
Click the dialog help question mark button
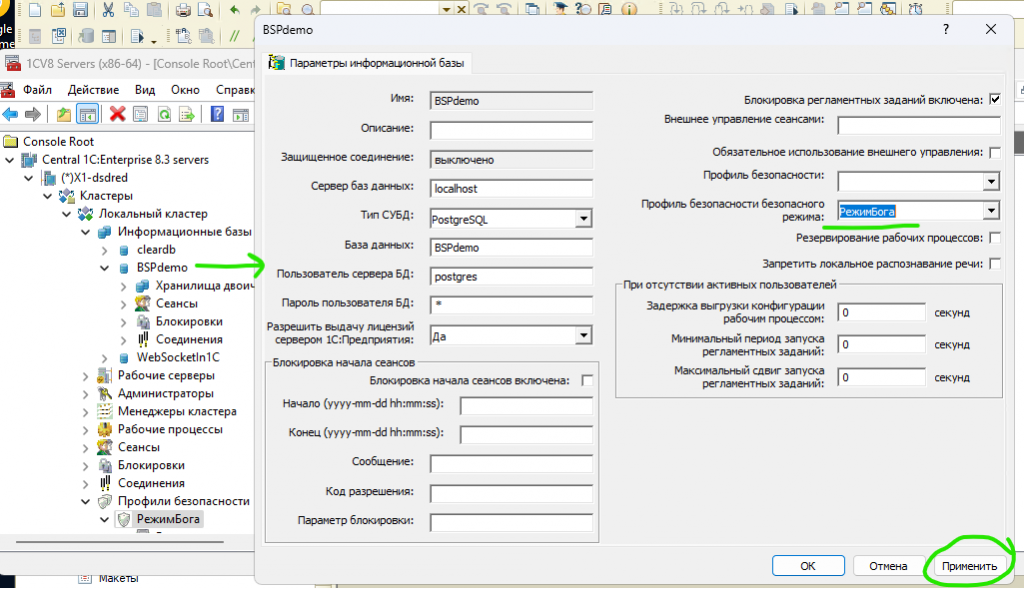(946, 29)
